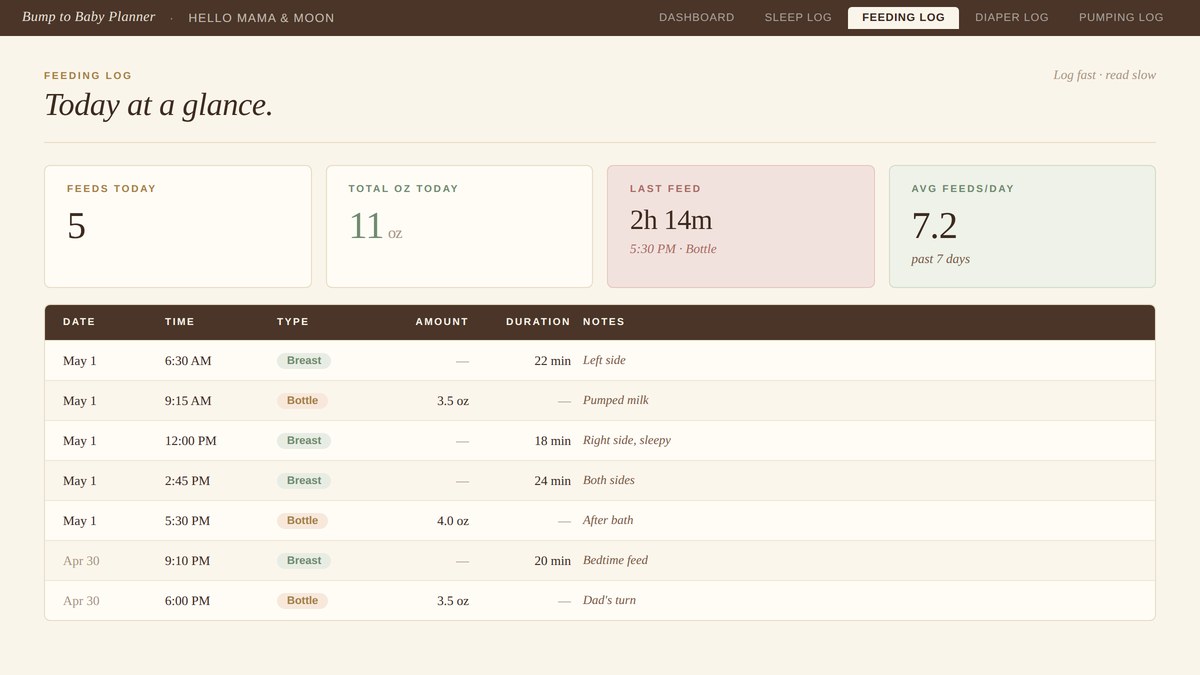
Task: Click the Notes column header
Action: pos(604,322)
